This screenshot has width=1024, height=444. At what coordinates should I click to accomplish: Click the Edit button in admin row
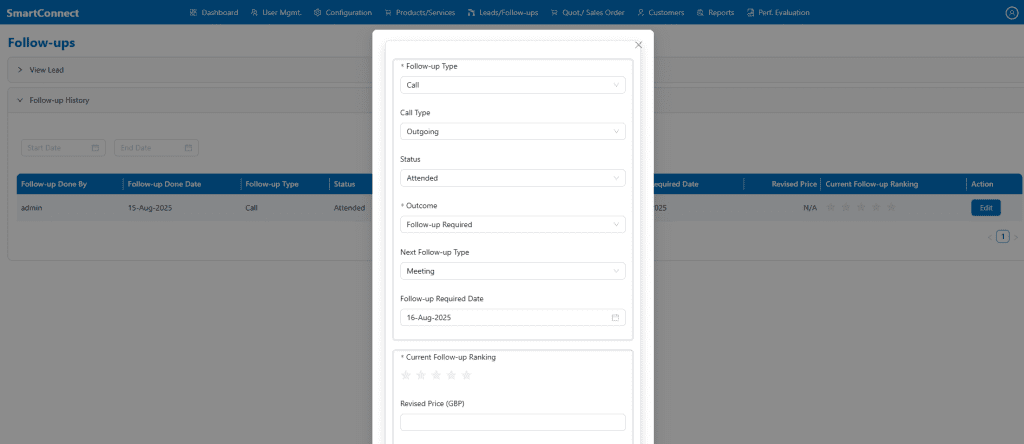tap(985, 208)
